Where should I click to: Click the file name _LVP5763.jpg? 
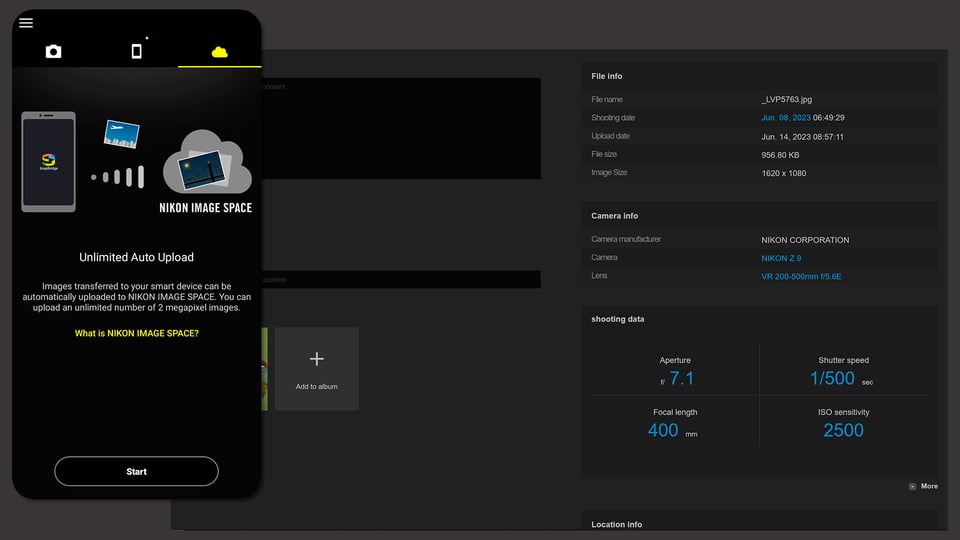click(x=786, y=99)
